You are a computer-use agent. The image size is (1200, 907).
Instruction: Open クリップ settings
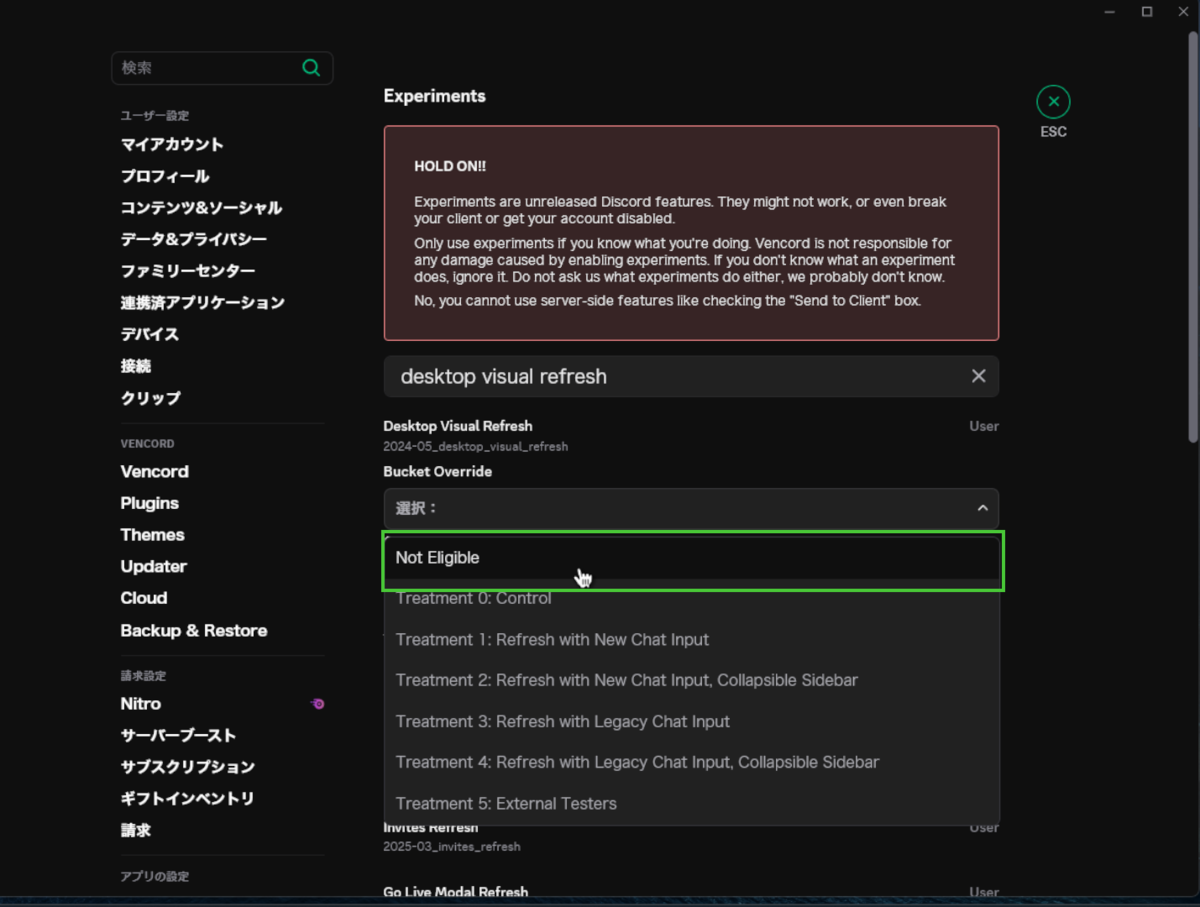[151, 398]
